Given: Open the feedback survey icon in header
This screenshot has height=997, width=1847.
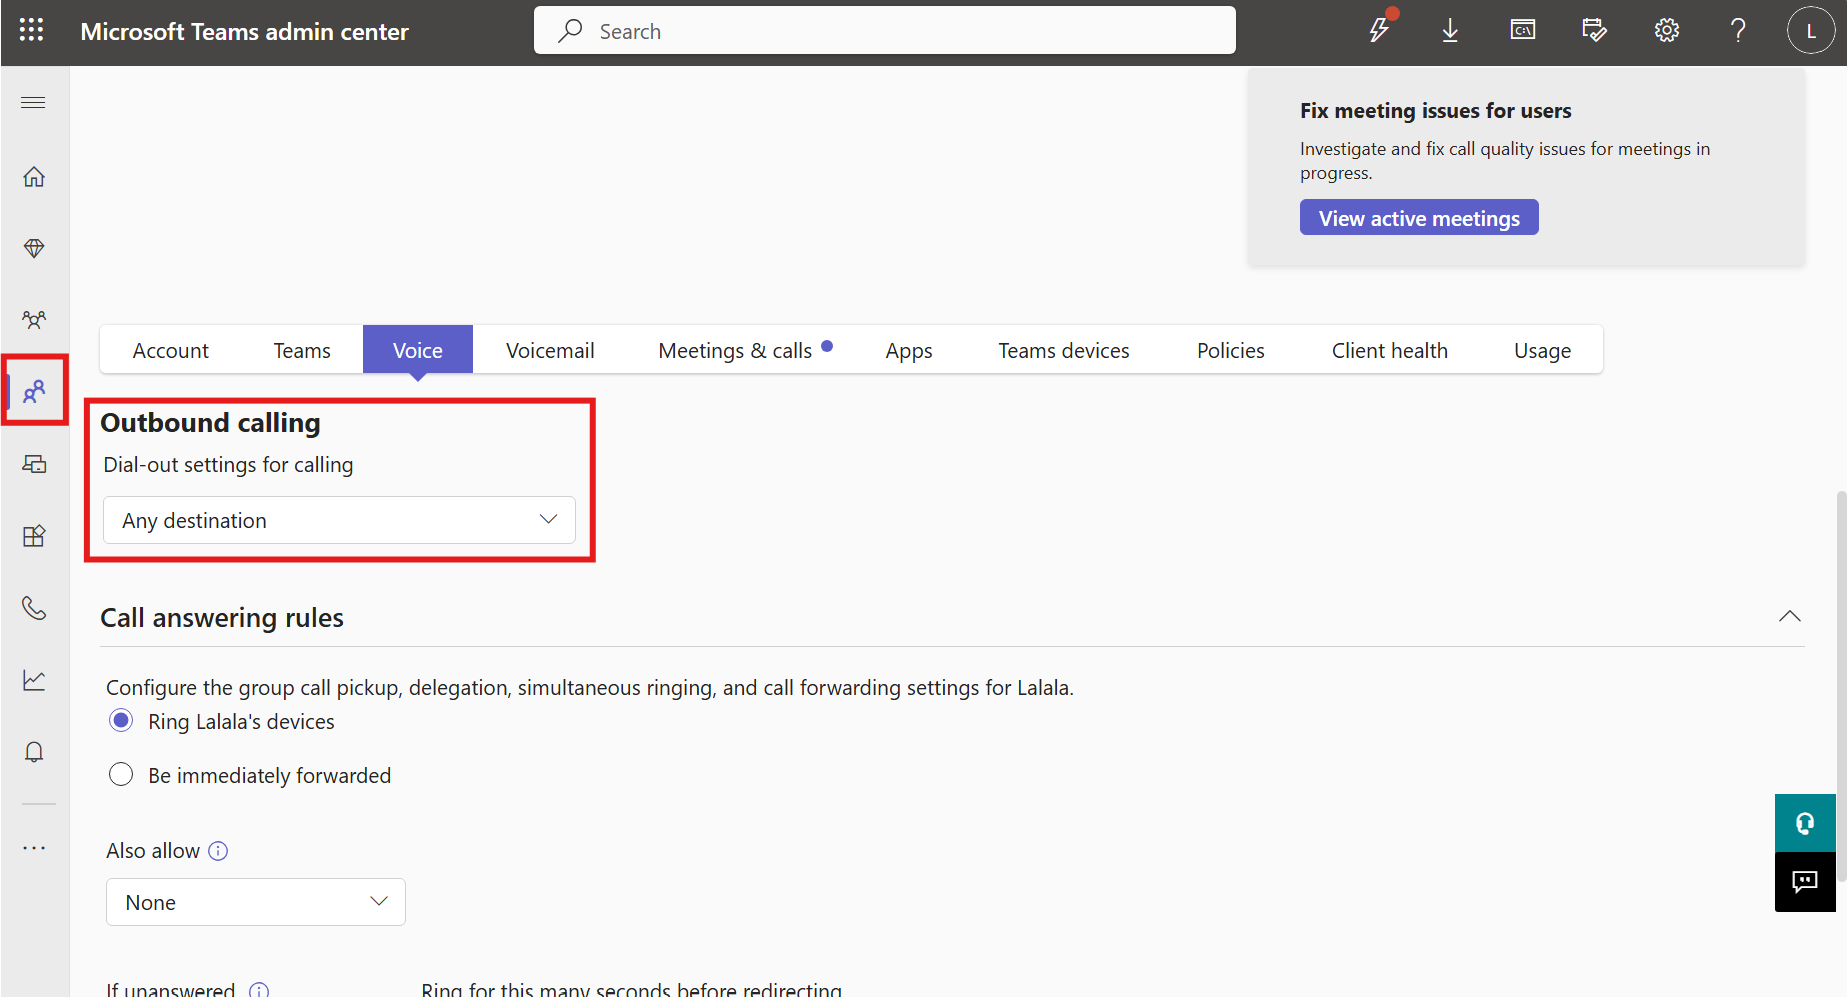Looking at the screenshot, I should coord(1594,31).
